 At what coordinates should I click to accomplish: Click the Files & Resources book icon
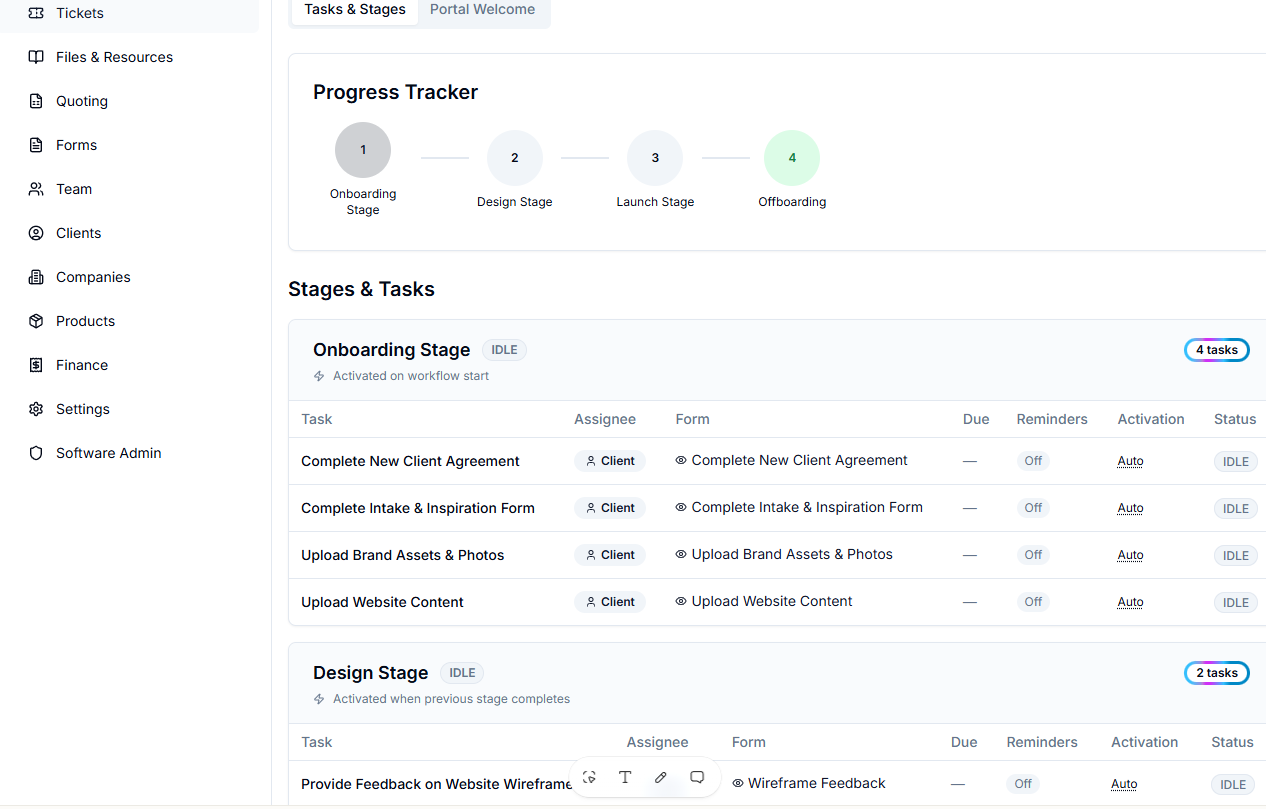point(36,57)
